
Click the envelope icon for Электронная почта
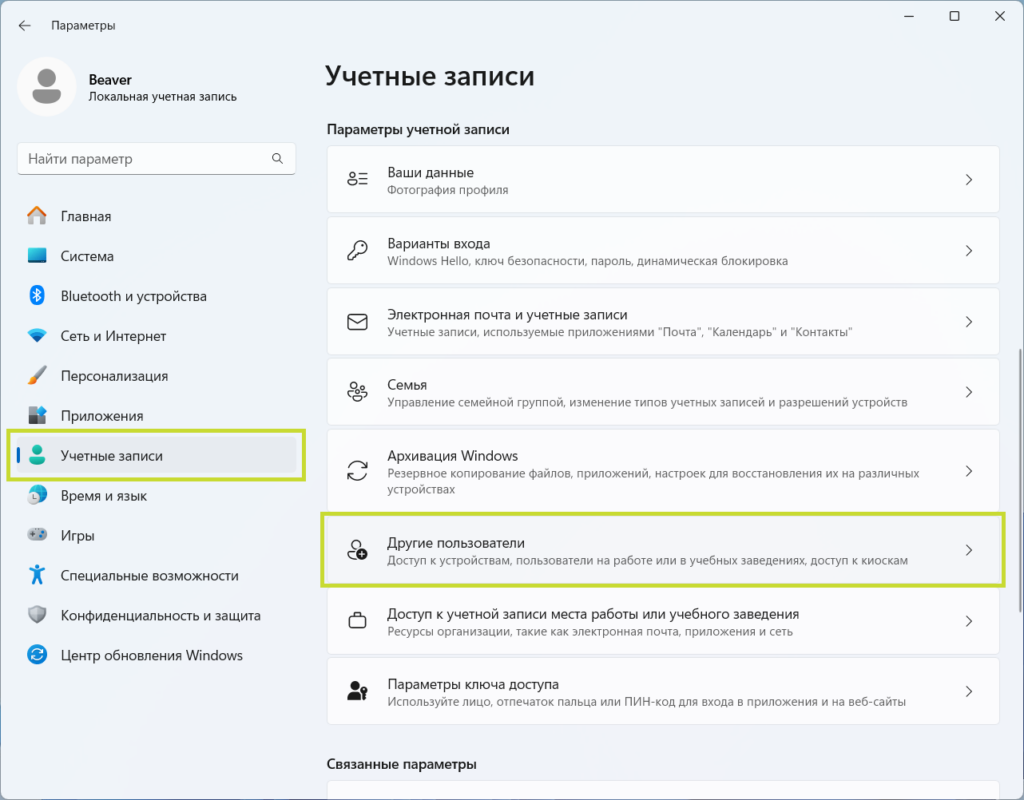(x=357, y=321)
